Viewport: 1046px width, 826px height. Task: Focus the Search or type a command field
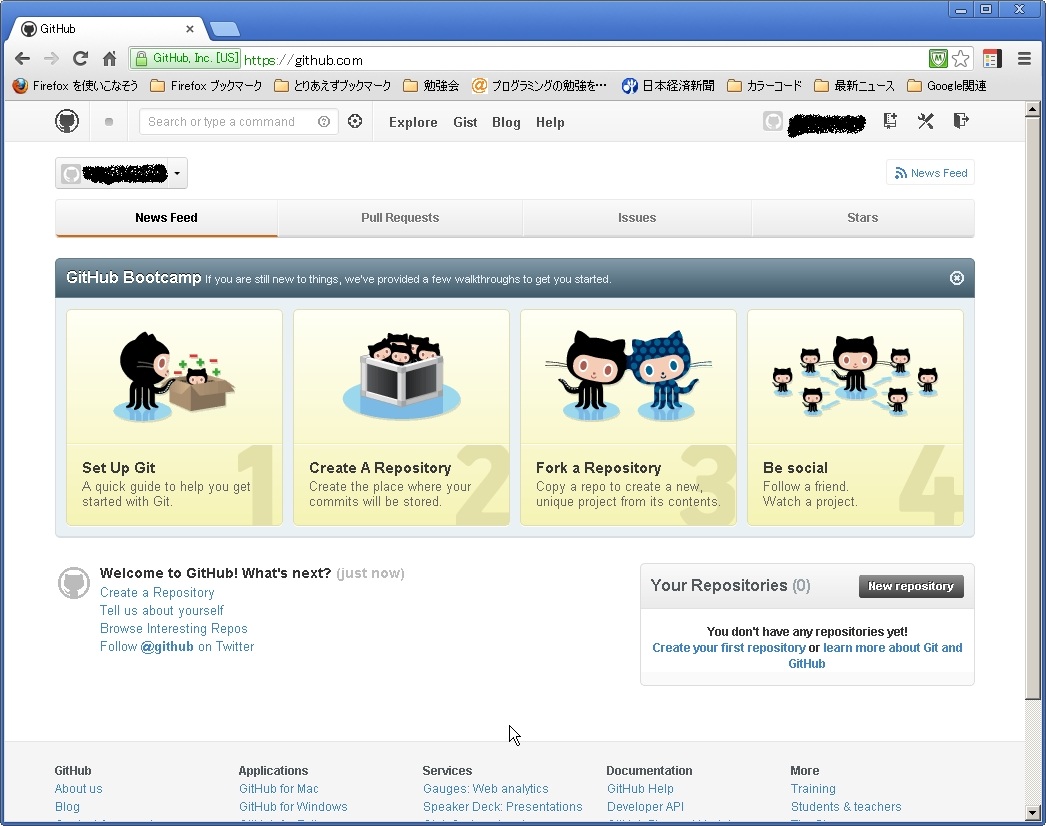(239, 121)
